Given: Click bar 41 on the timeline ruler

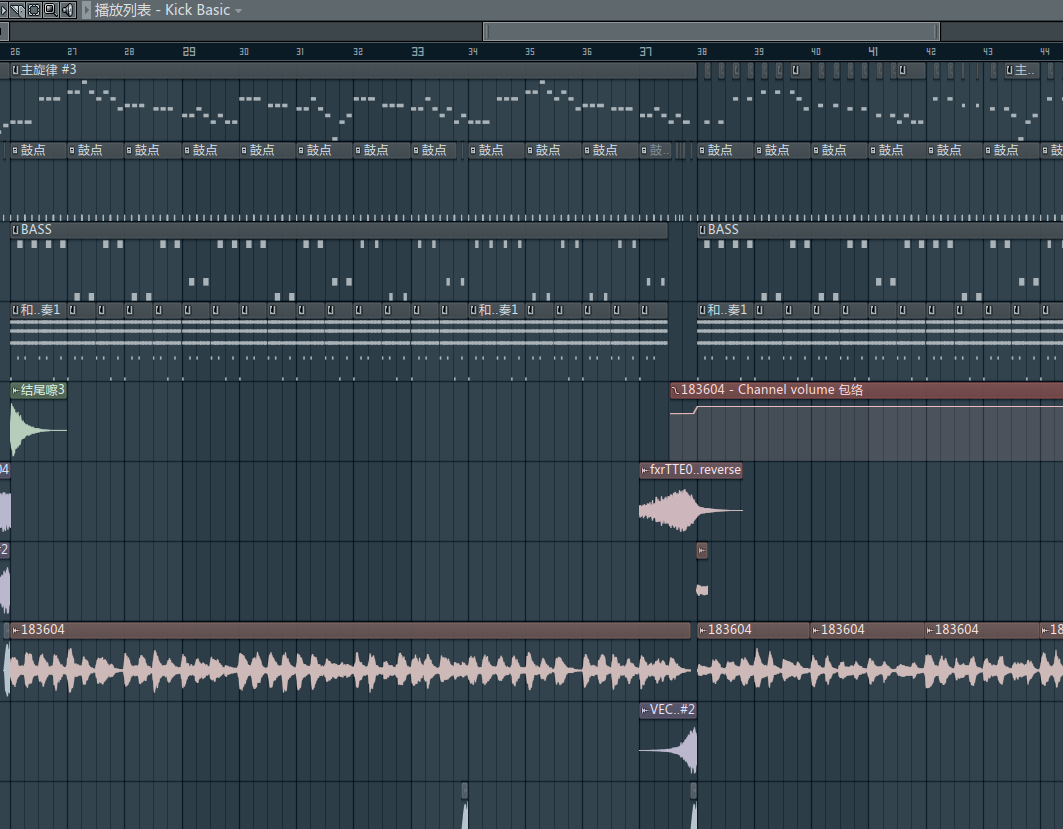Looking at the screenshot, I should [873, 51].
